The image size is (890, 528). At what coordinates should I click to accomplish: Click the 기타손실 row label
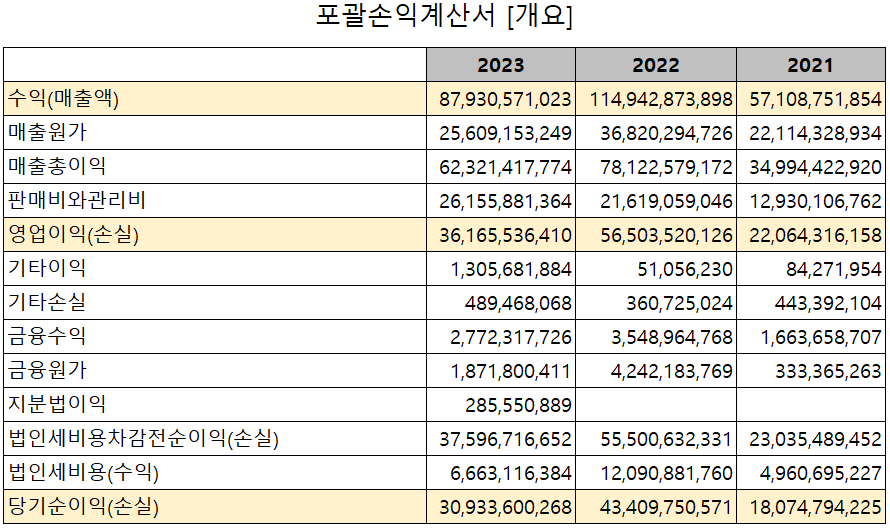click(47, 302)
